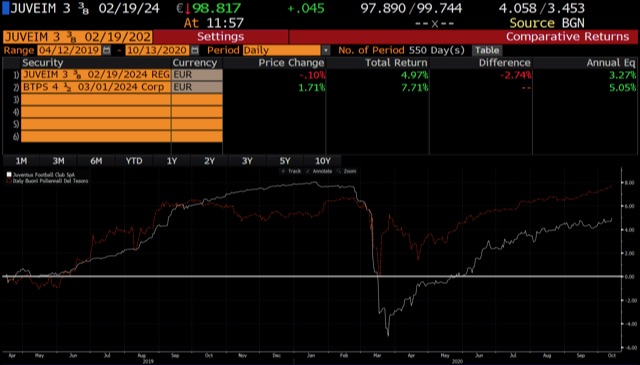Open the calendar picker for start date 04/12/2019

pos(106,50)
